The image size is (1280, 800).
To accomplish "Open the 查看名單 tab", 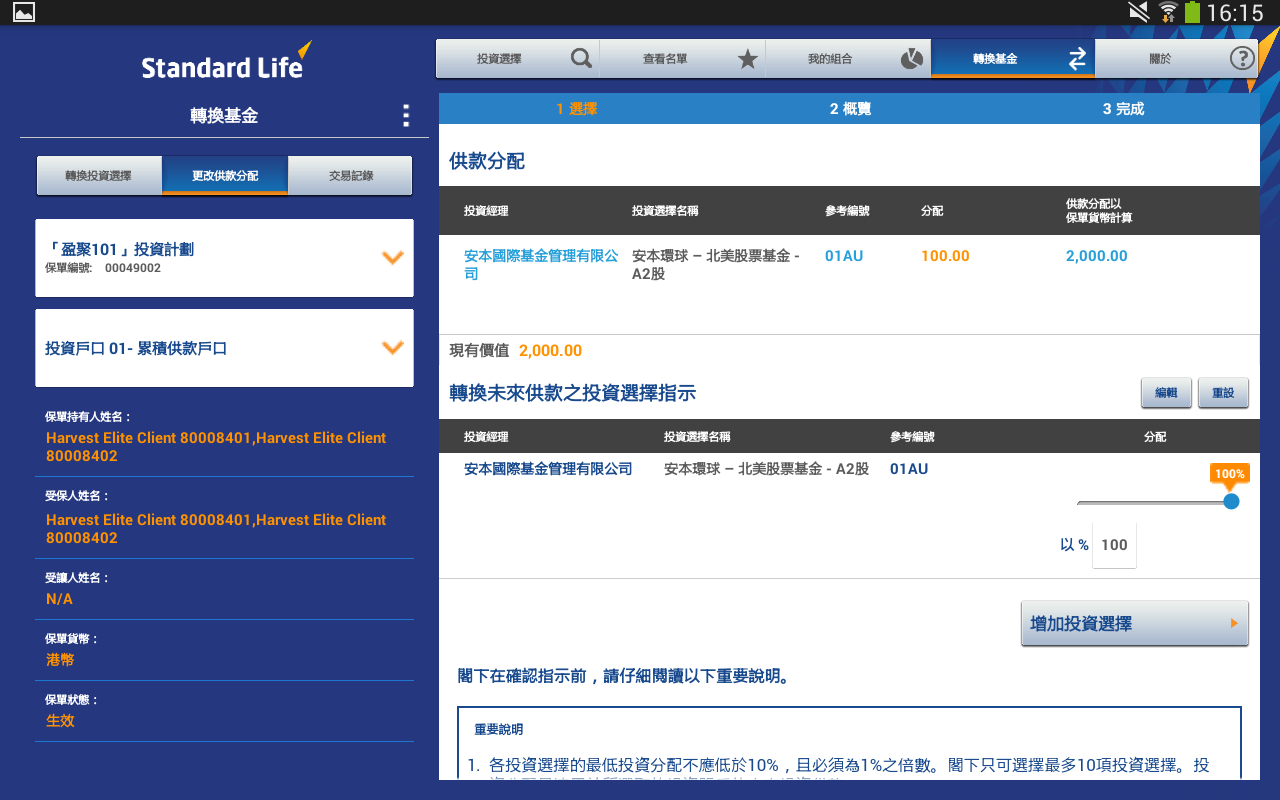I will tap(683, 59).
